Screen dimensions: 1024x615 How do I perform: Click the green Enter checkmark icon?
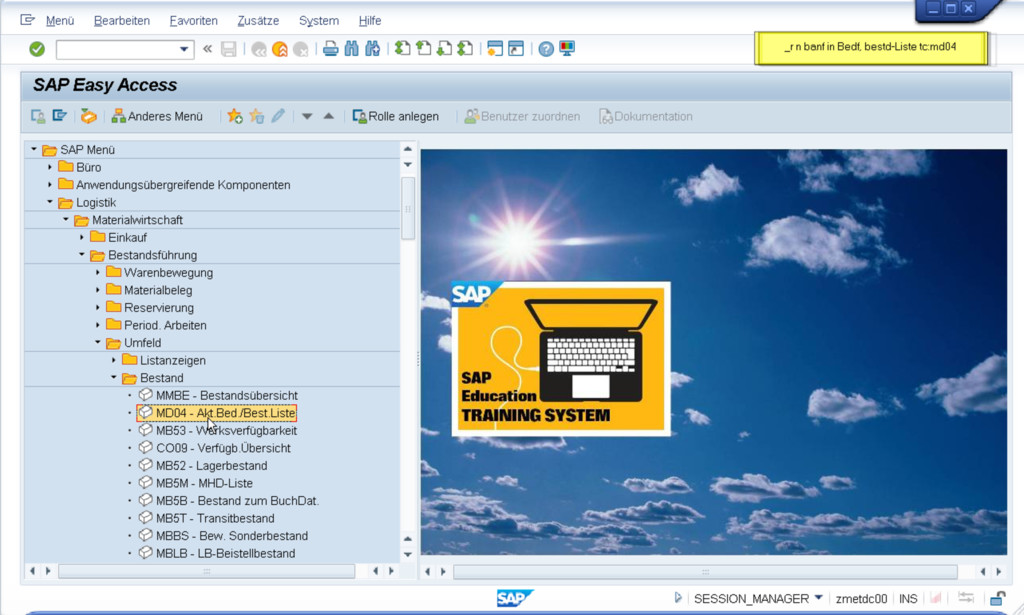37,49
